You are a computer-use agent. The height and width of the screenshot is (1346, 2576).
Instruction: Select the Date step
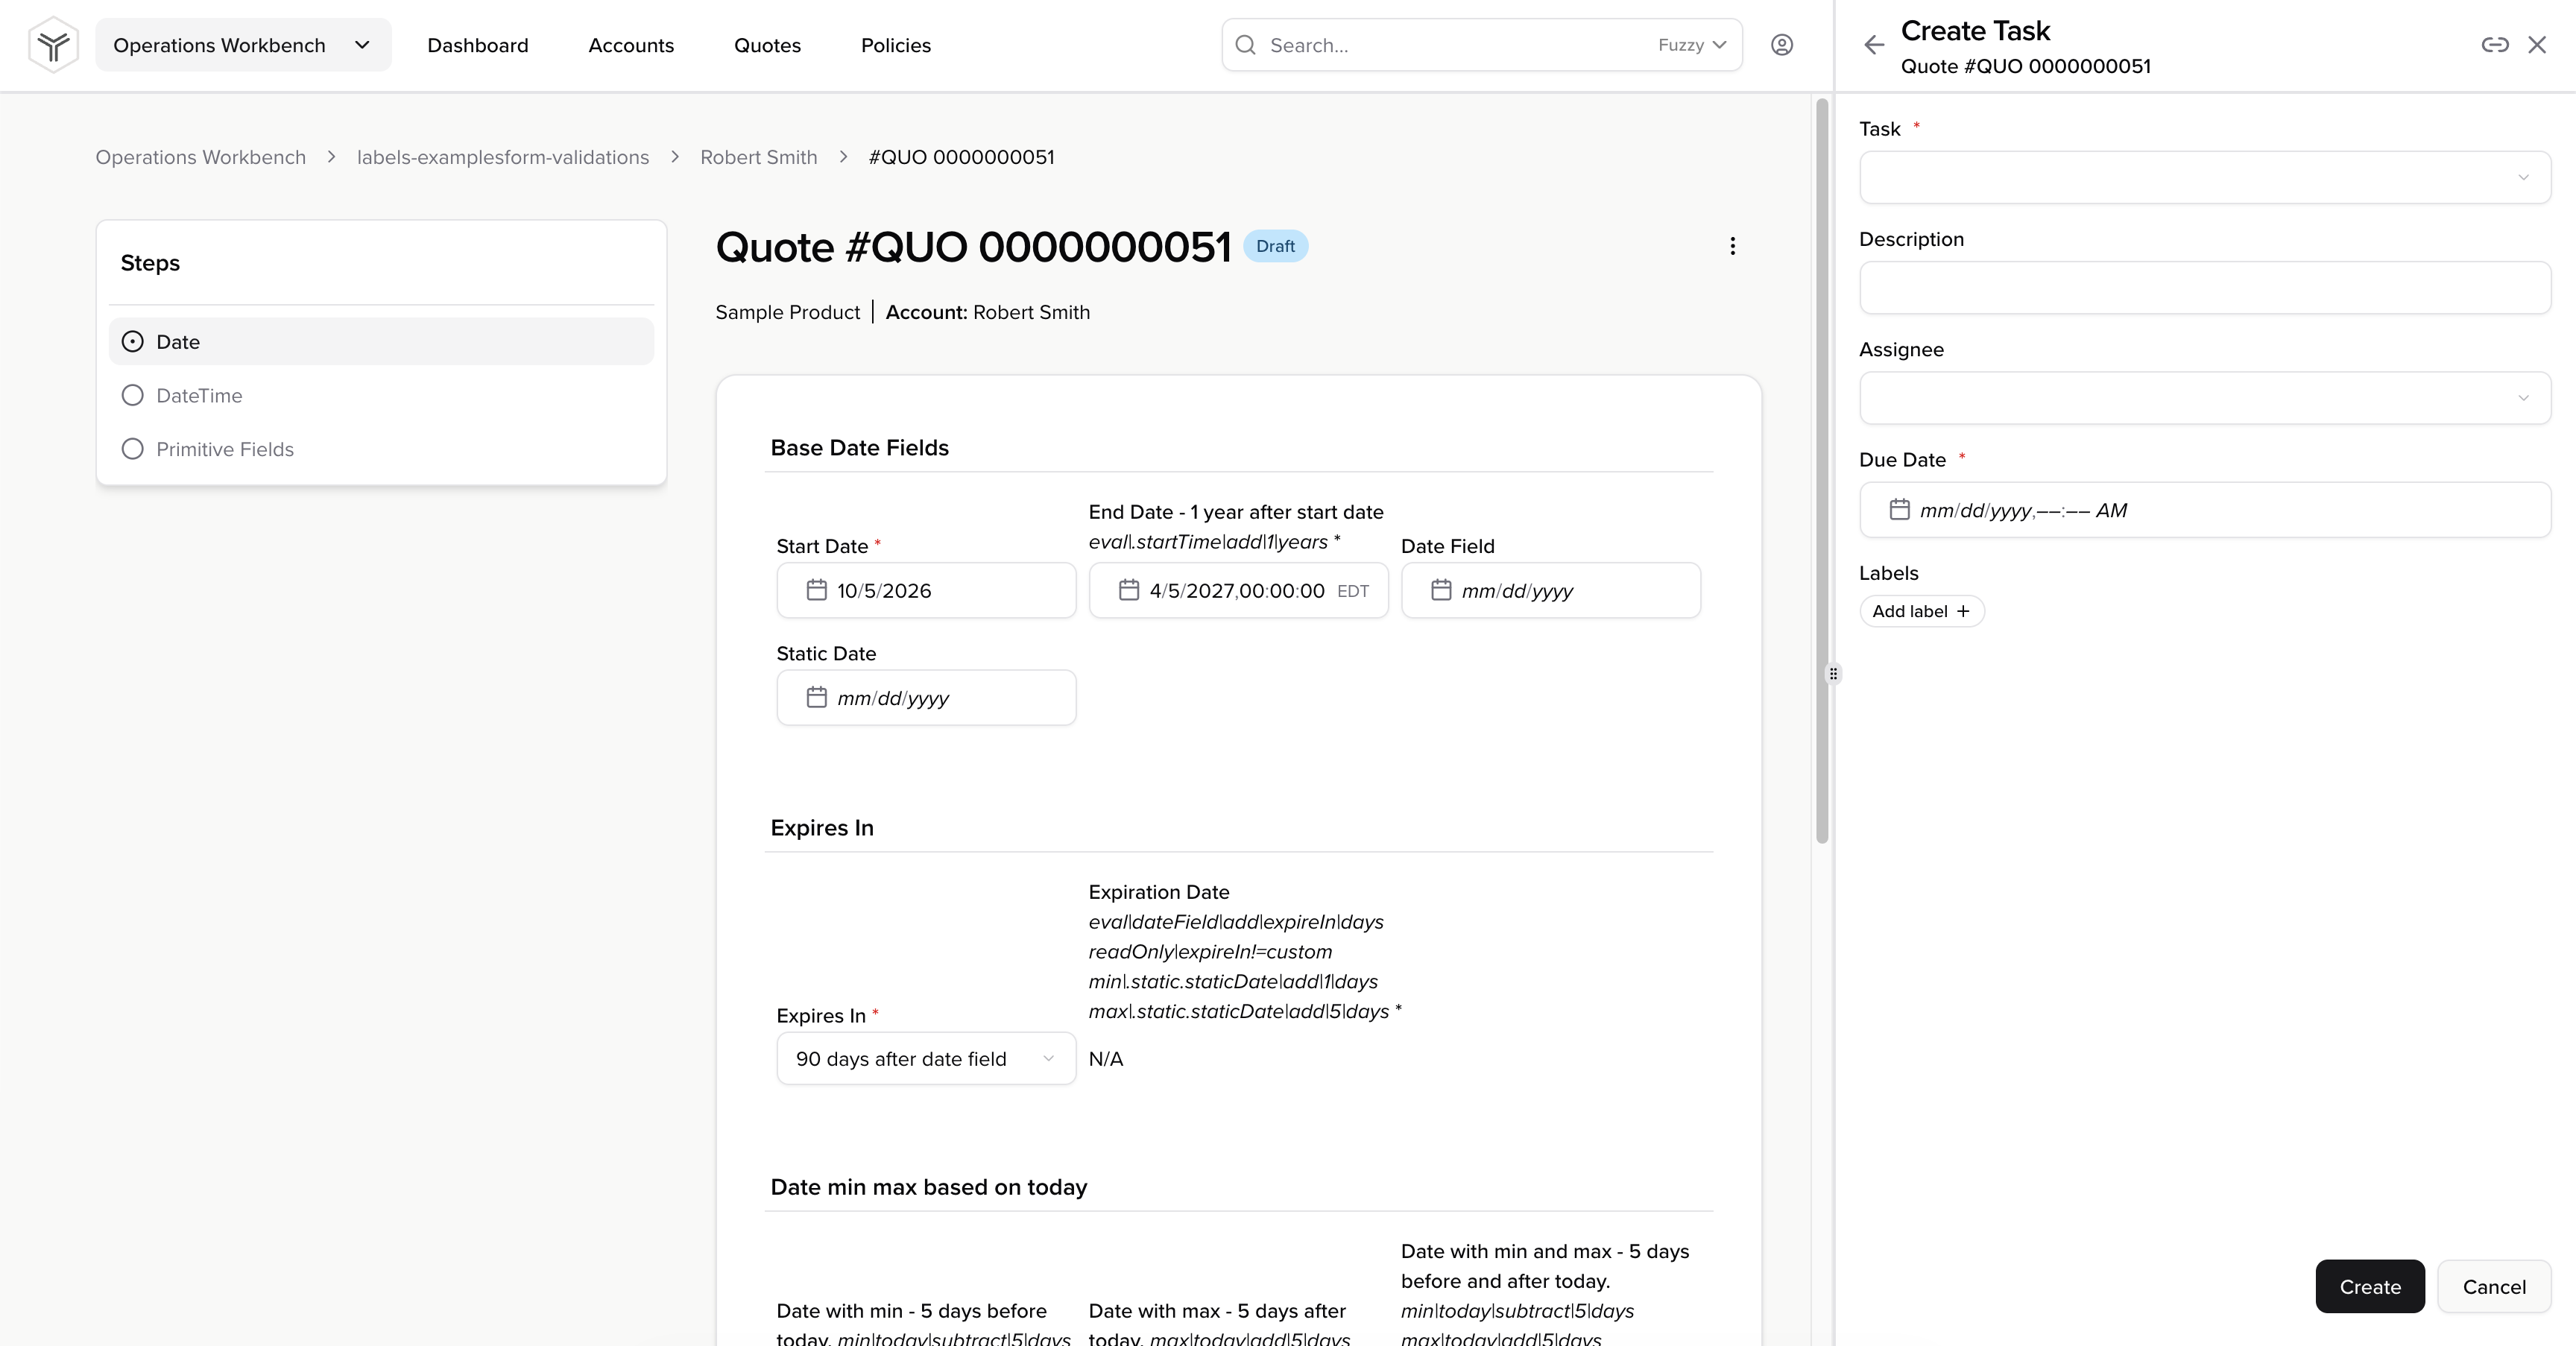[x=381, y=342]
